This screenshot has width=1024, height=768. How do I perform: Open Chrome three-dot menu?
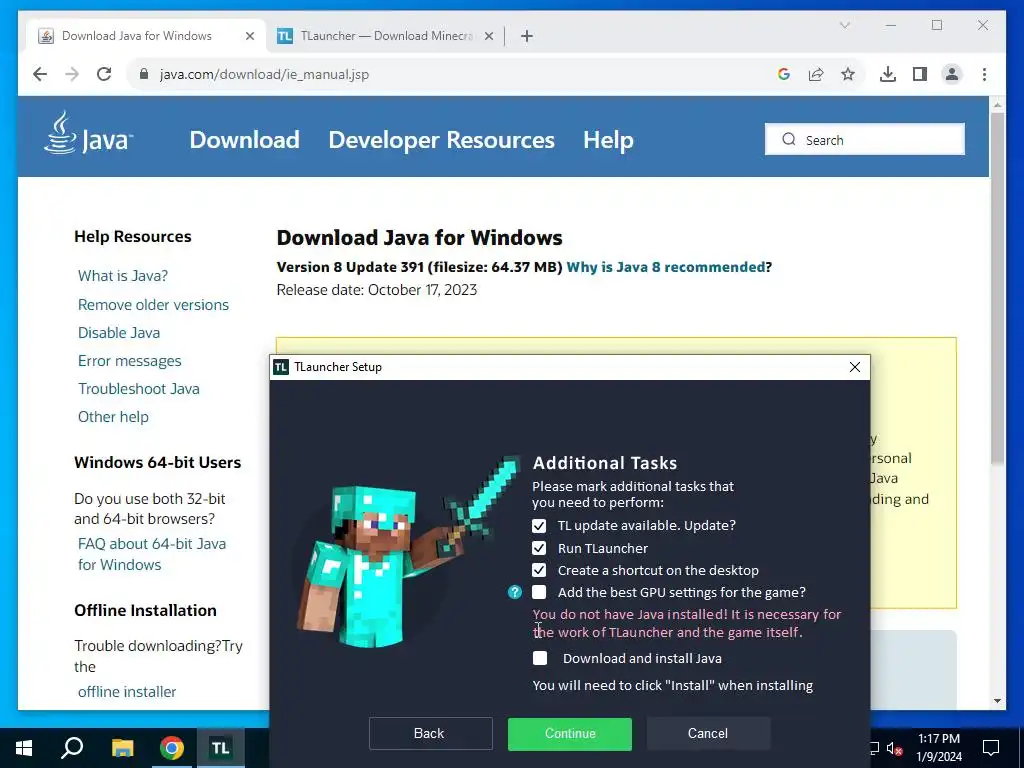pyautogui.click(x=984, y=74)
